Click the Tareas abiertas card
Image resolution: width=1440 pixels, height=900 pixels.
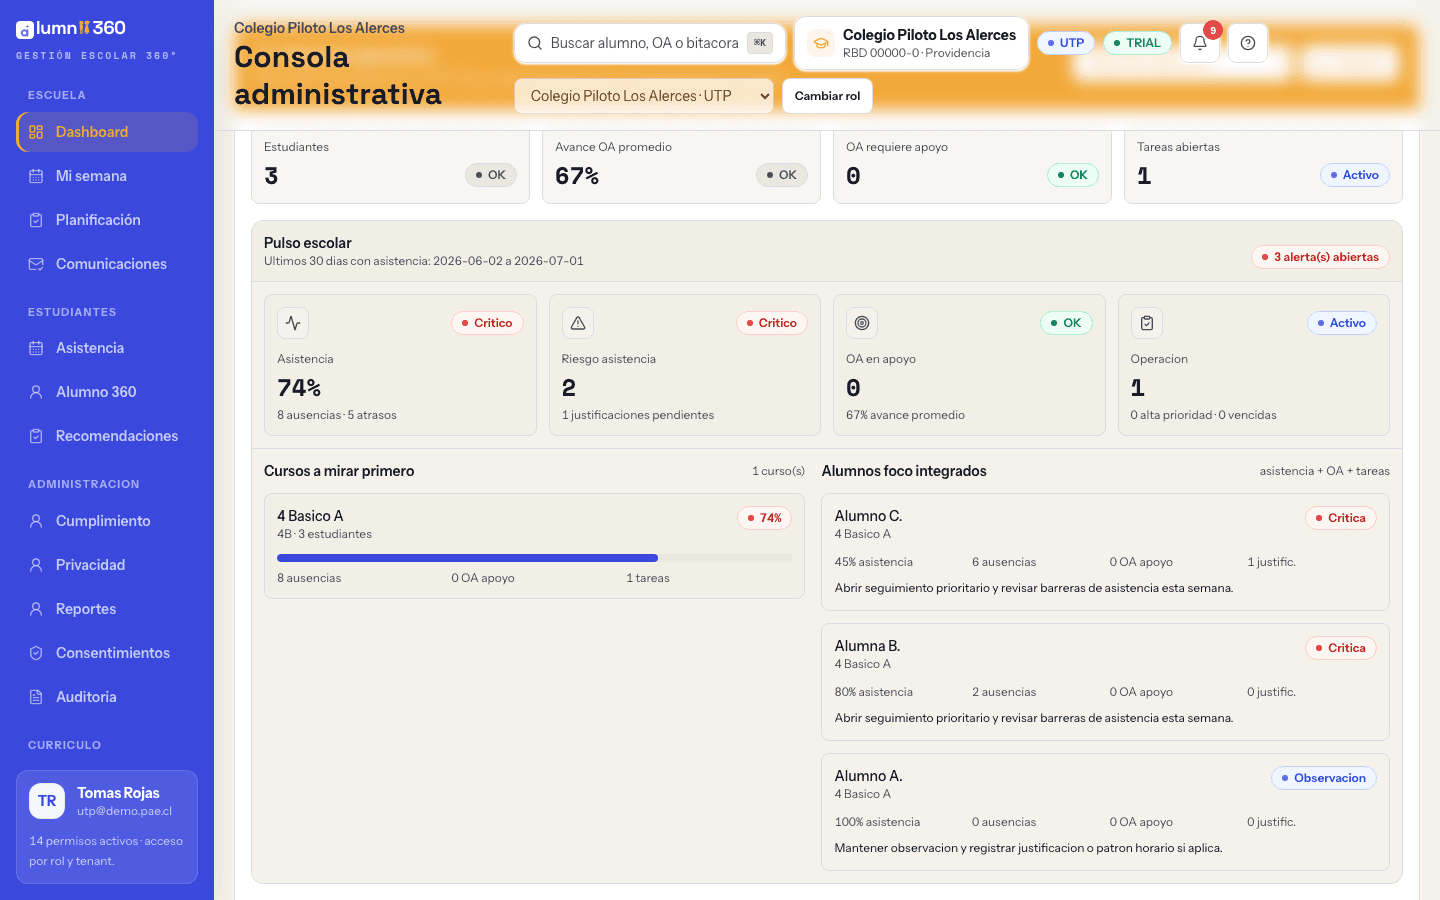pos(1263,166)
